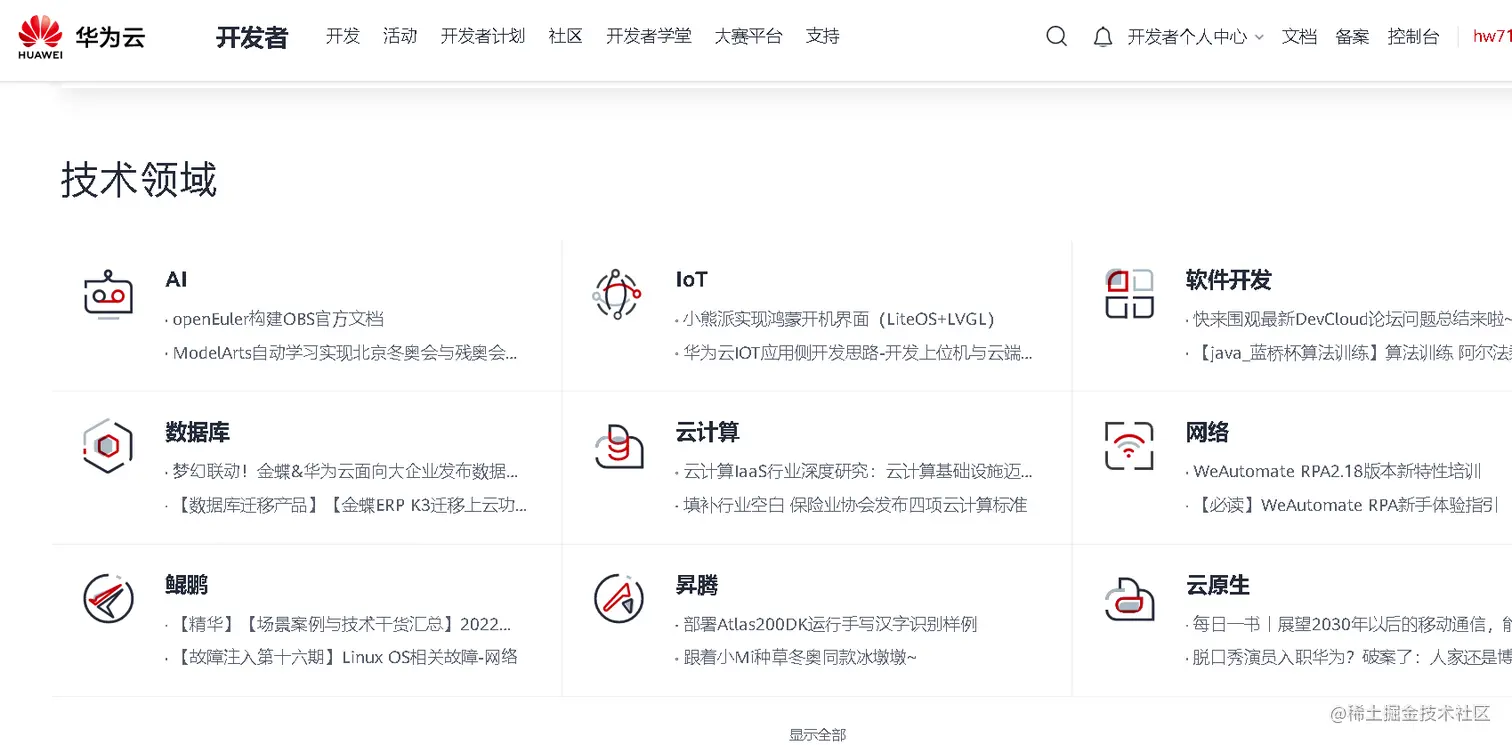Click the 网络 wifi icon
Viewport: 1512px width, 745px height.
point(1129,446)
